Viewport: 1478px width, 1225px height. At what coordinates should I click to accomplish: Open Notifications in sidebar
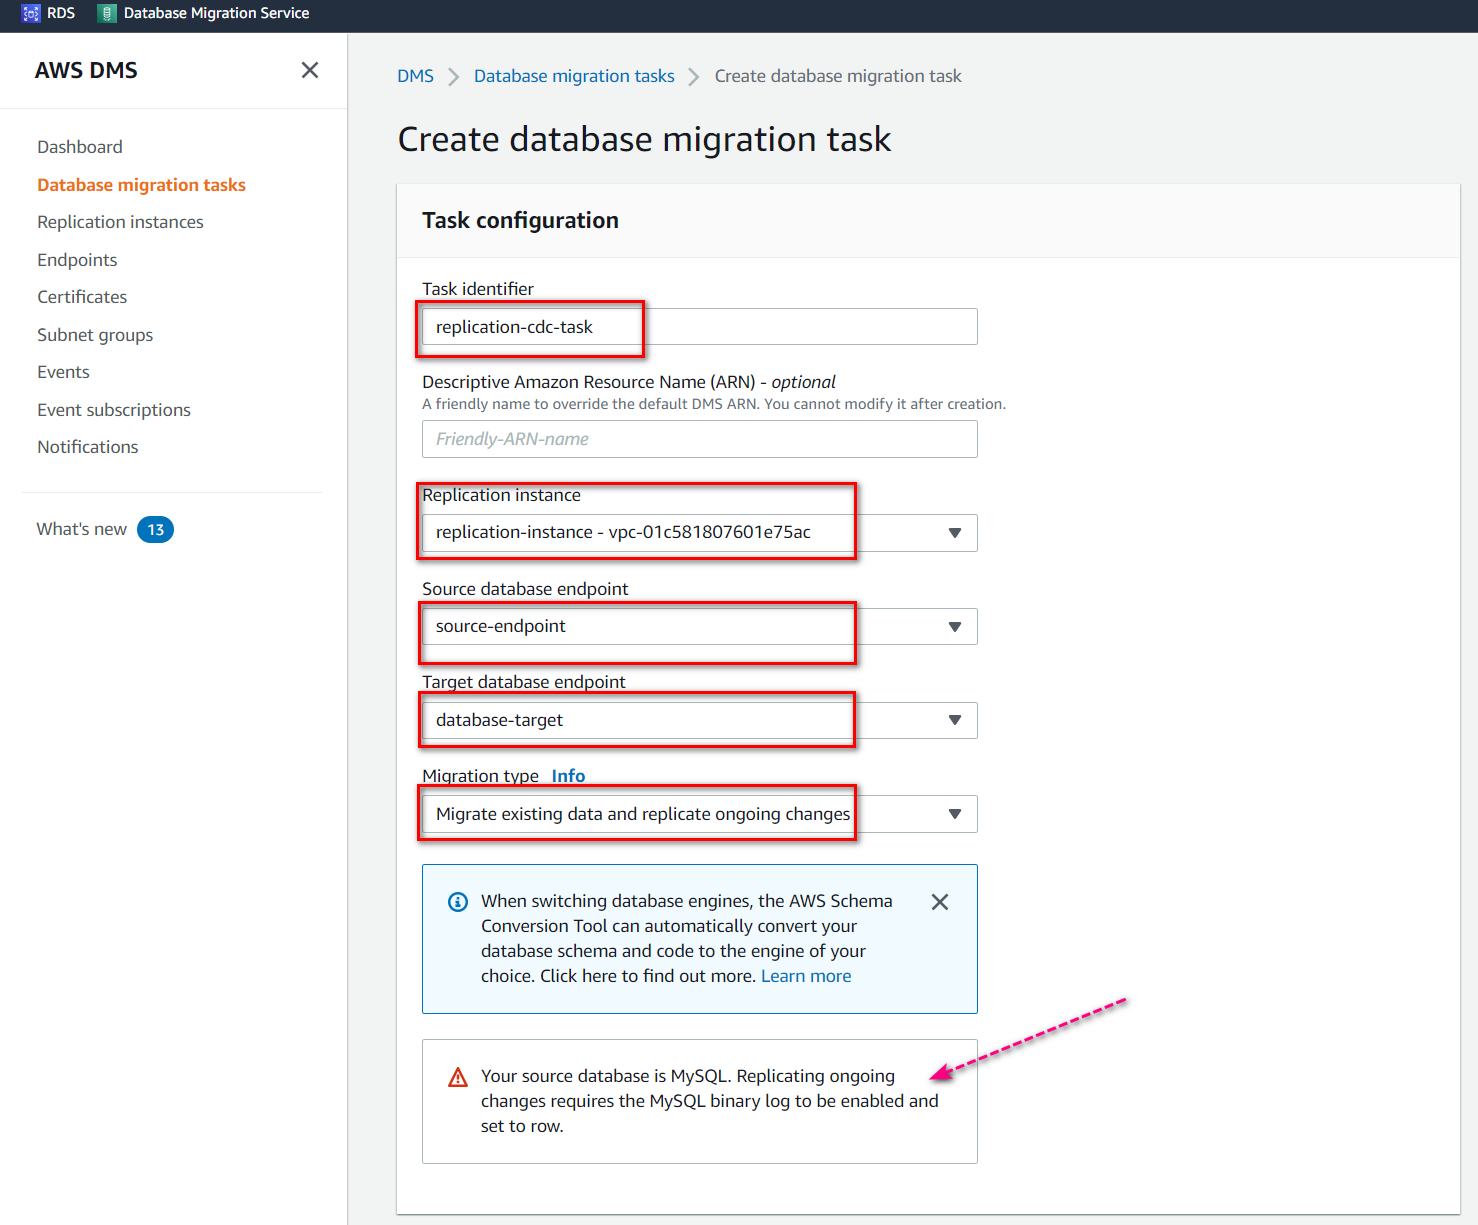pyautogui.click(x=88, y=447)
